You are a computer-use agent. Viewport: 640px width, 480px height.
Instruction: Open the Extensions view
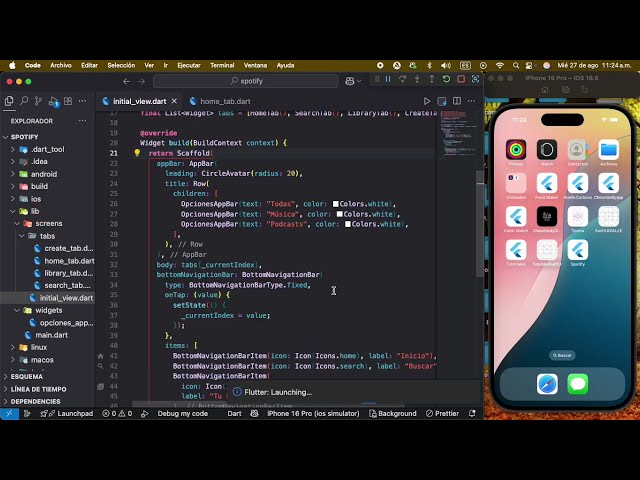pyautogui.click(x=68, y=101)
